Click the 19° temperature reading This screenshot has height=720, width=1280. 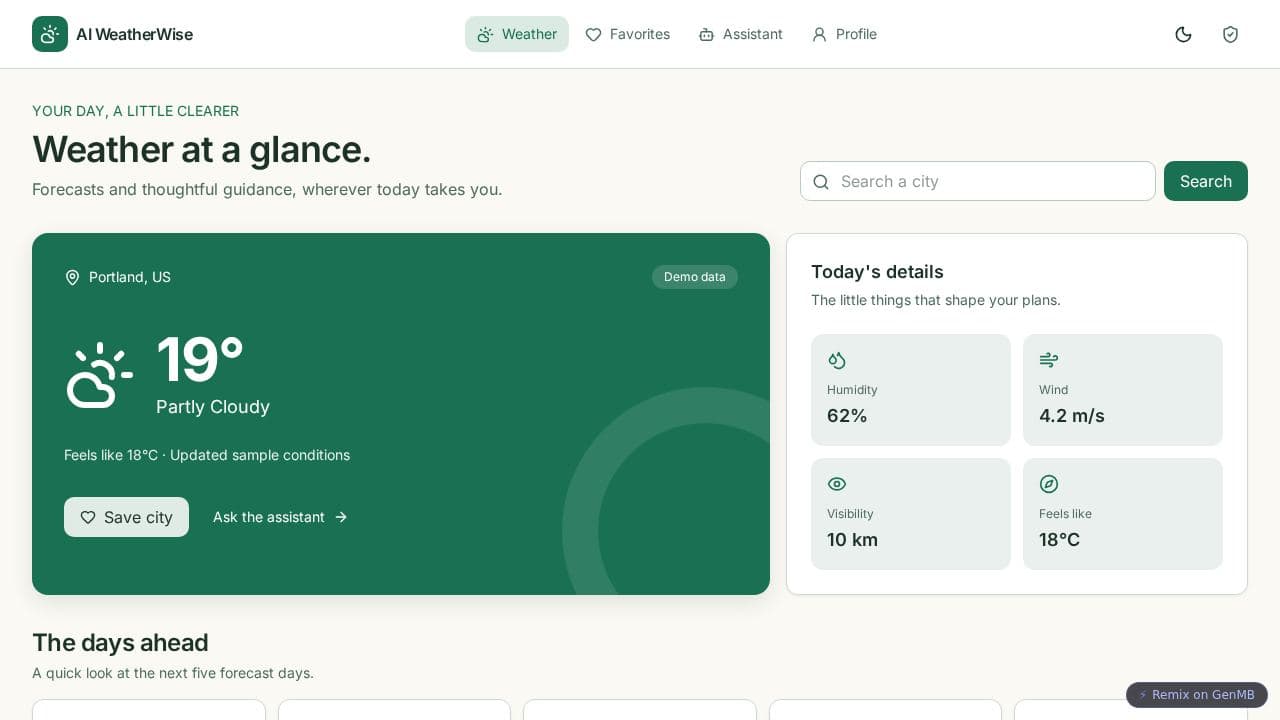pyautogui.click(x=200, y=360)
